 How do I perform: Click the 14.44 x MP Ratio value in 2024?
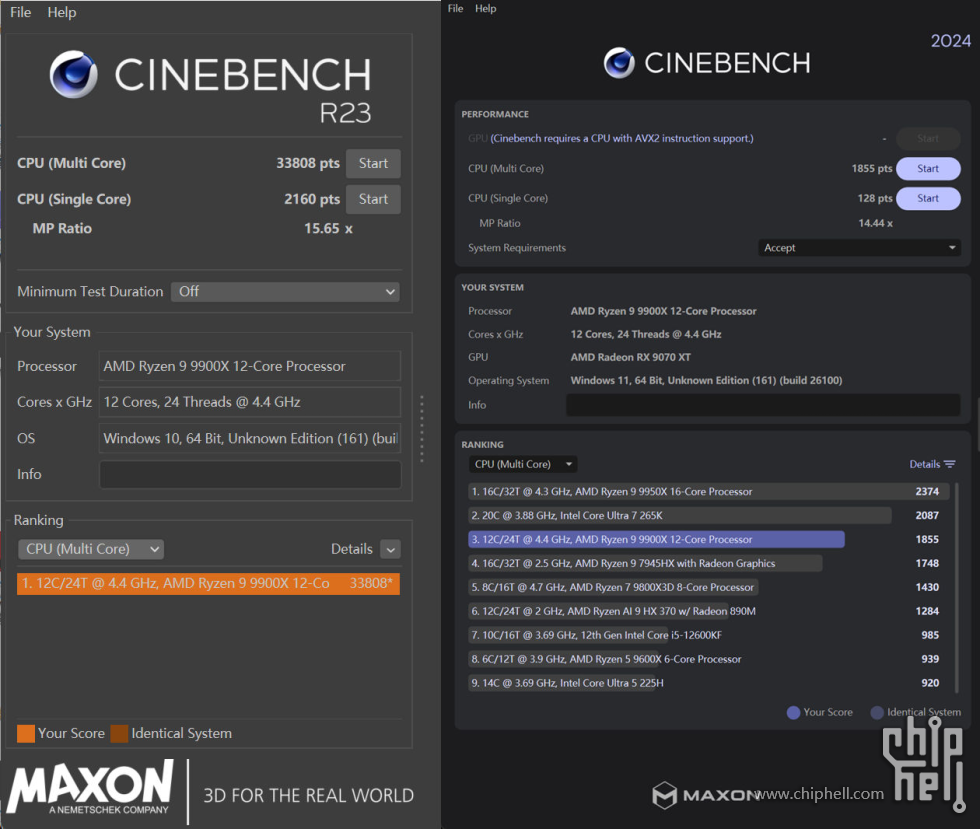click(x=875, y=223)
